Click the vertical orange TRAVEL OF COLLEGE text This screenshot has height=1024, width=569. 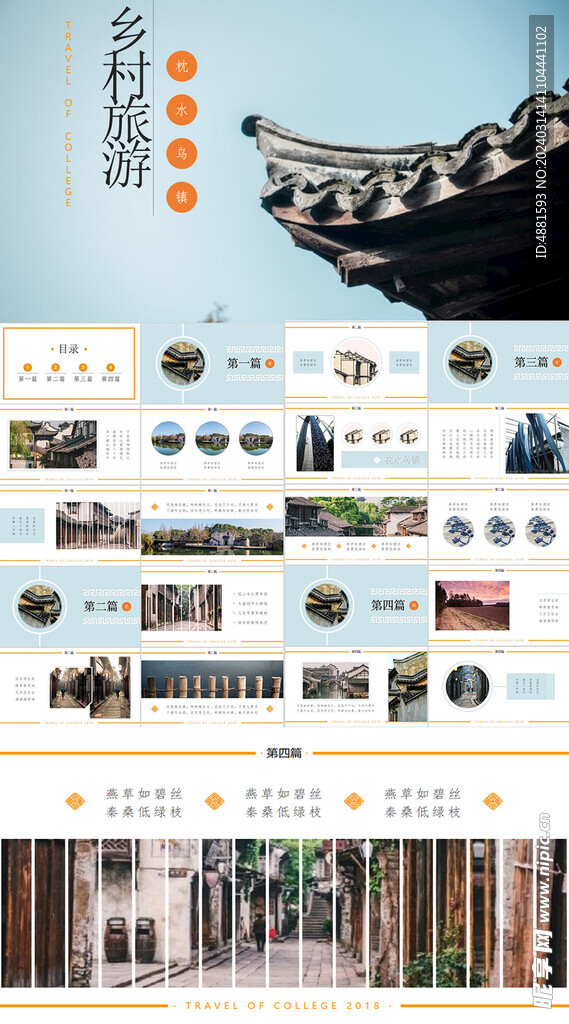69,114
